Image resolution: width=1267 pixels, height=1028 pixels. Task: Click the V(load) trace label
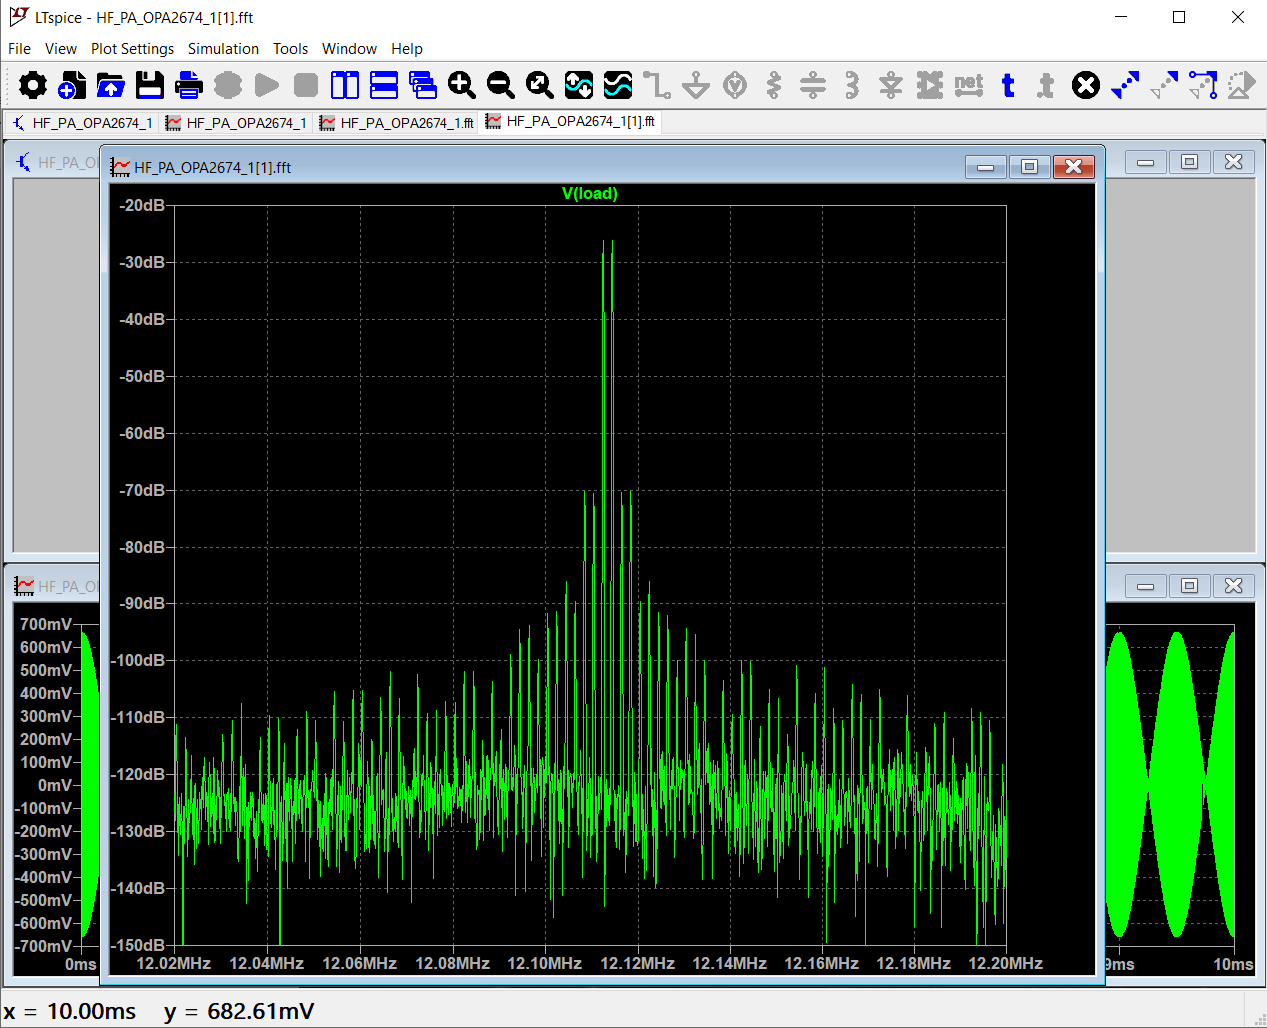[x=589, y=194]
